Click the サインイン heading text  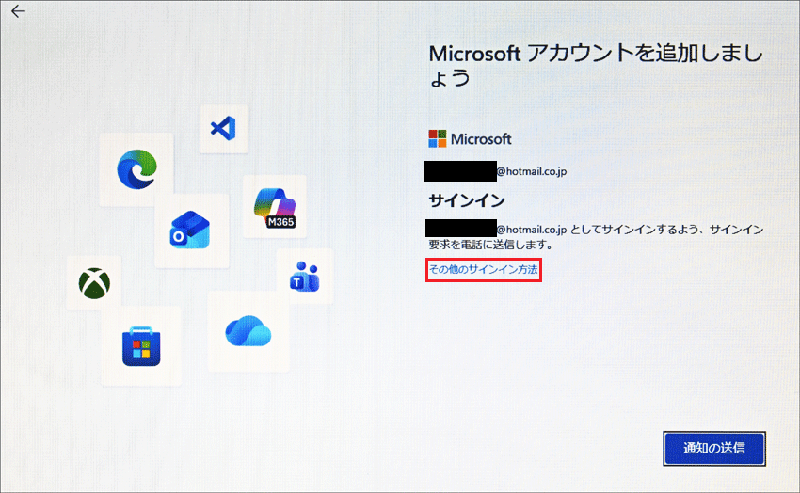[466, 201]
